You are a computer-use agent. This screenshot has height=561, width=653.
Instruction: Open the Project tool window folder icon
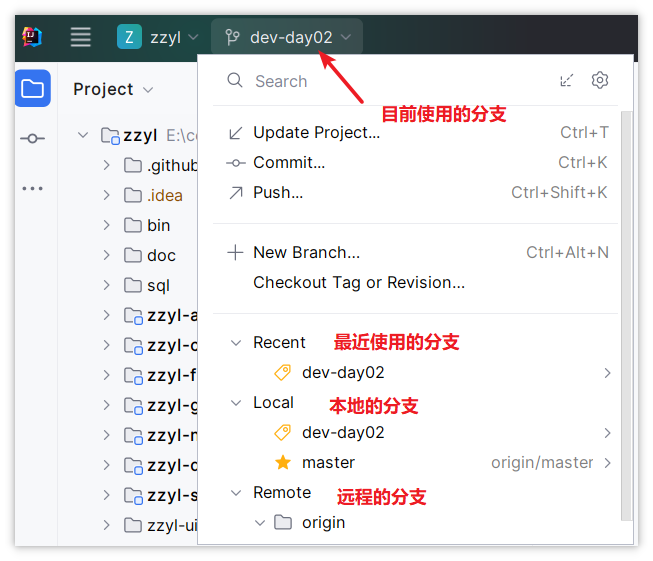click(33, 88)
